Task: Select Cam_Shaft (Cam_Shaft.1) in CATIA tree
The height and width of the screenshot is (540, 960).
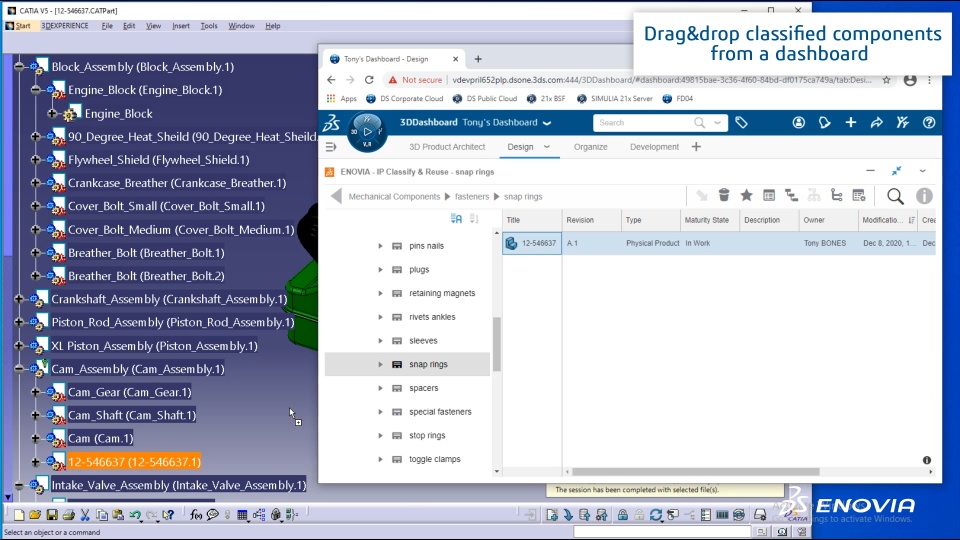Action: click(132, 415)
